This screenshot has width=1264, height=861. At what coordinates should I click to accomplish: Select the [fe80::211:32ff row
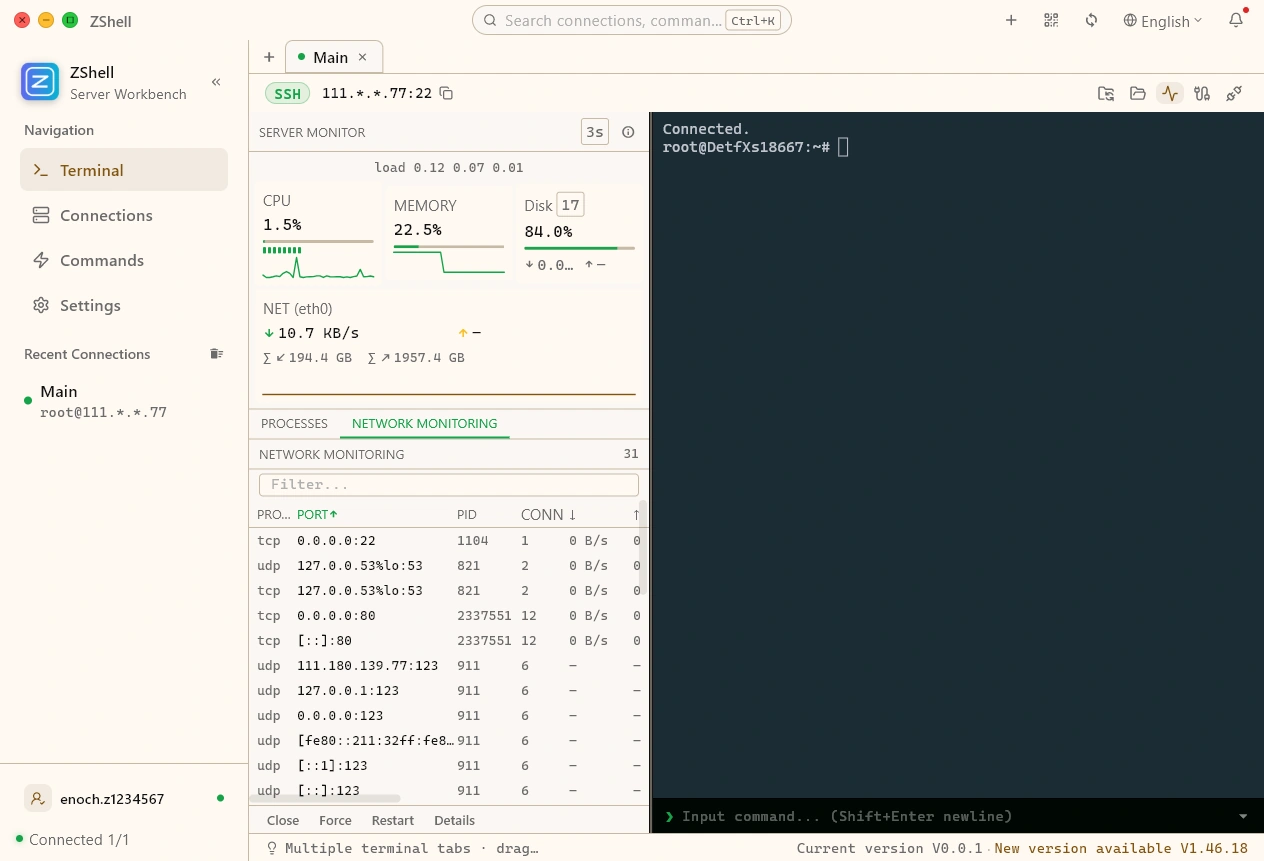tap(445, 741)
